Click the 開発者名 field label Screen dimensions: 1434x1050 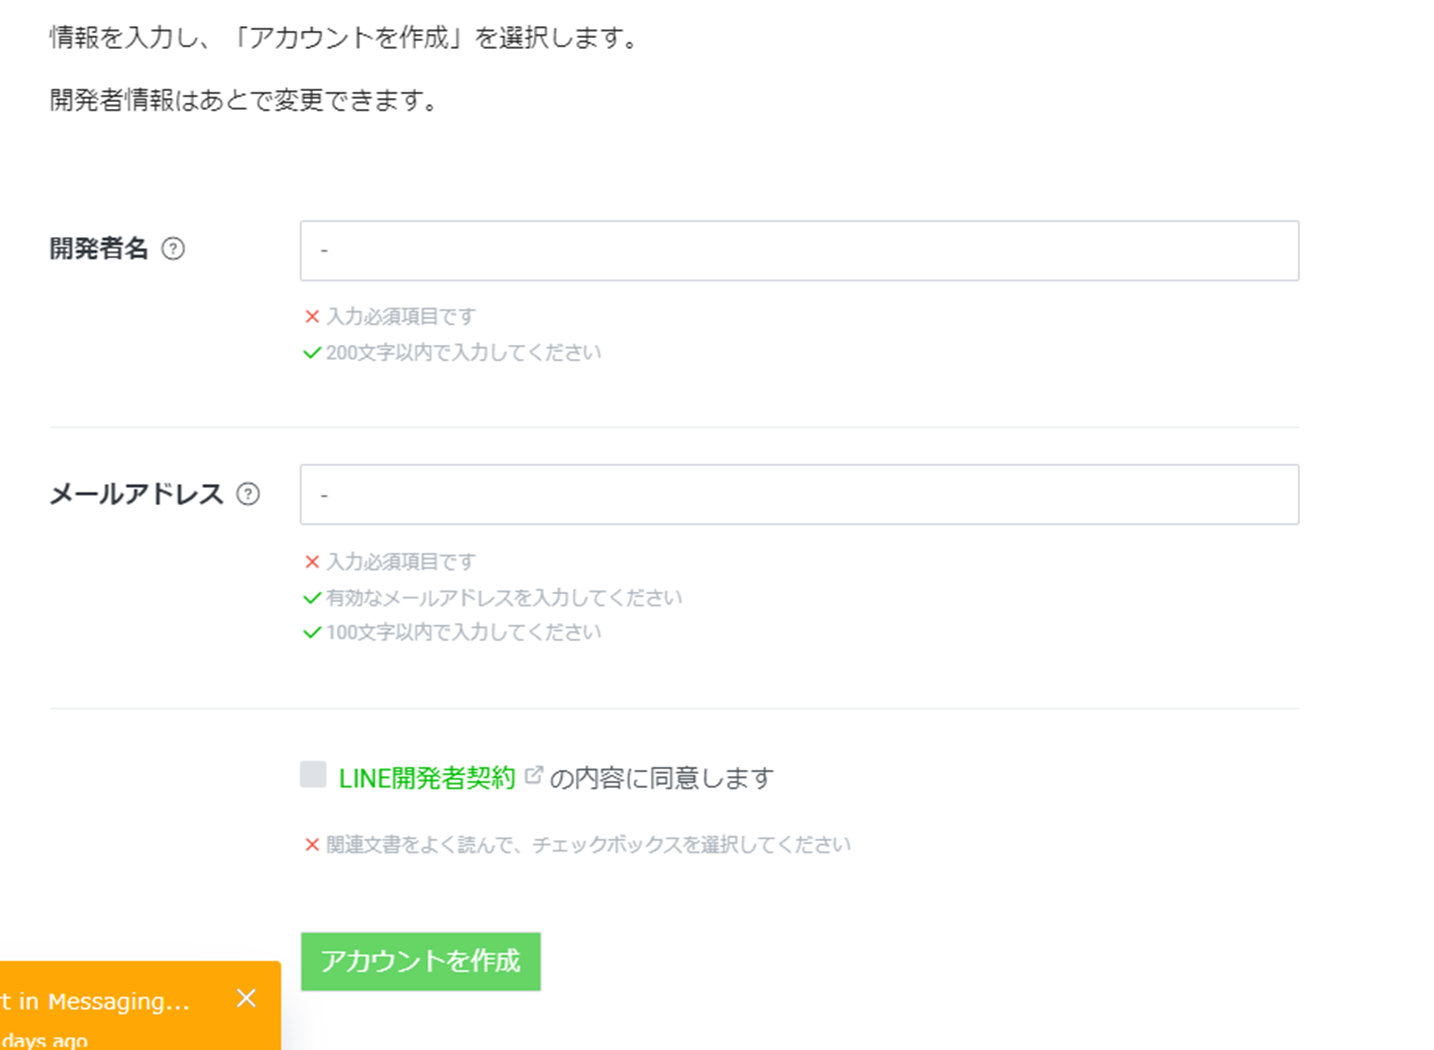[99, 249]
